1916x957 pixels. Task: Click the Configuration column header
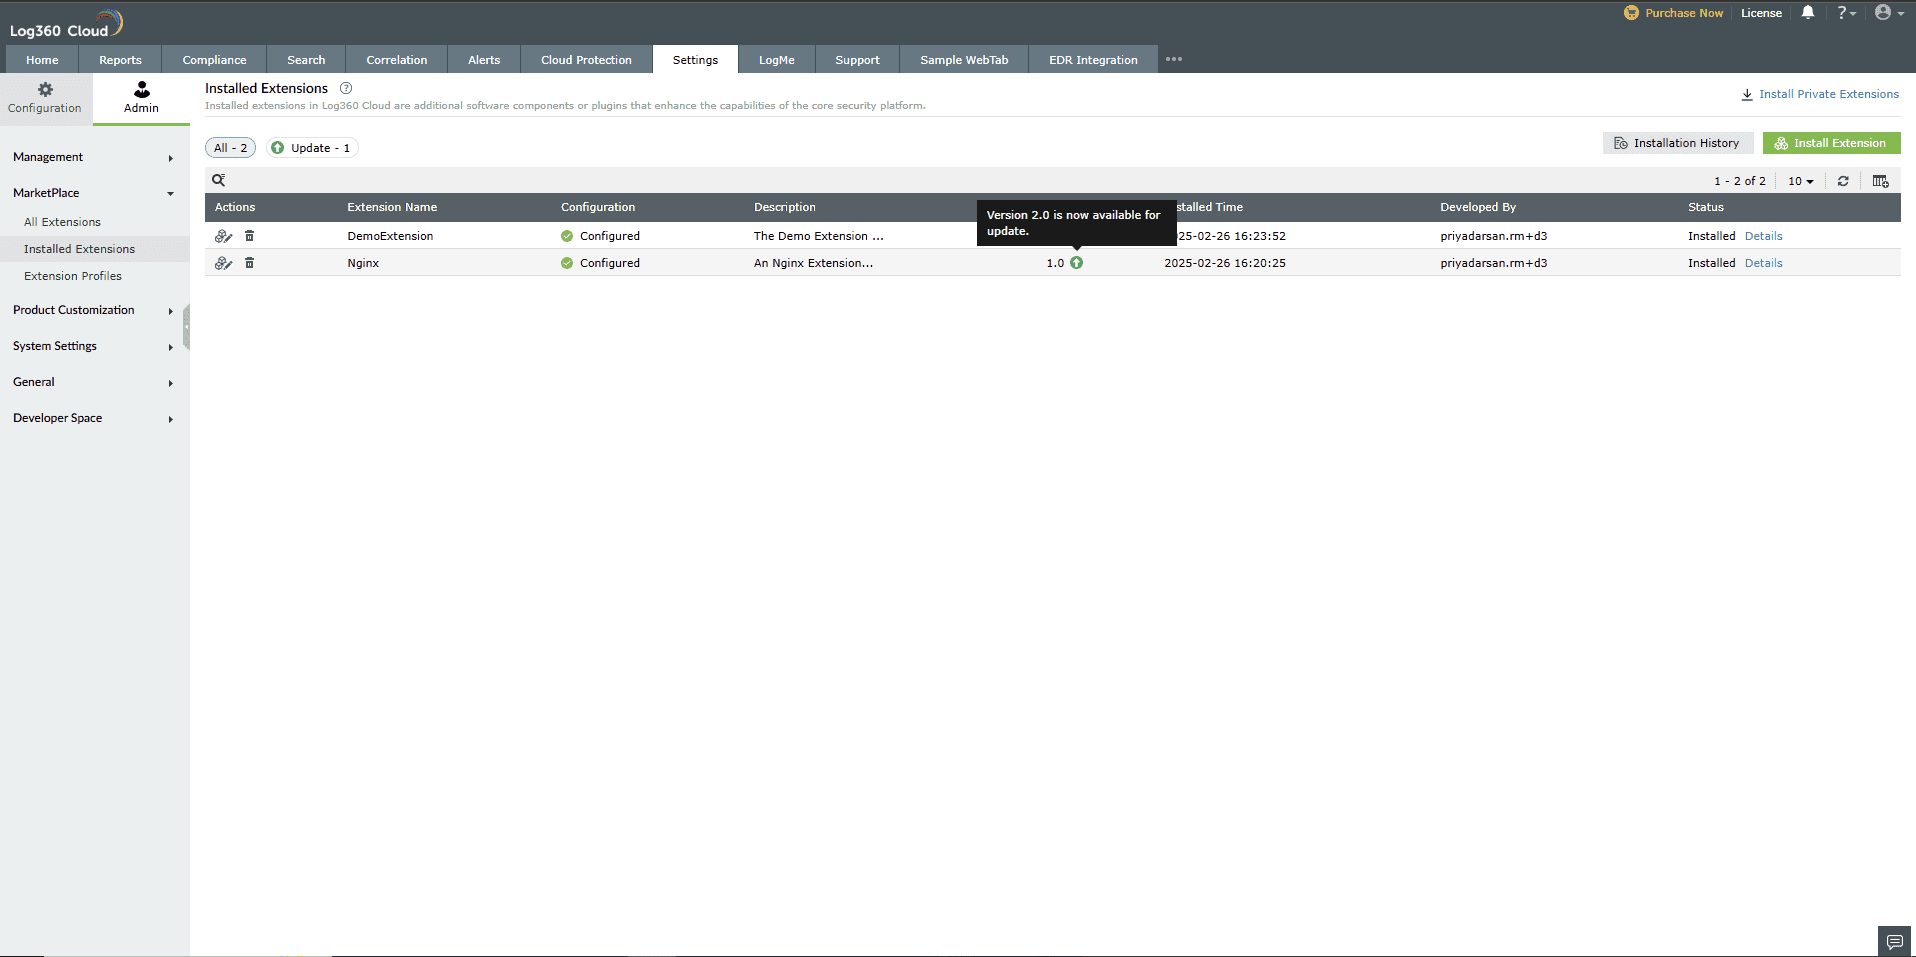pyautogui.click(x=598, y=207)
